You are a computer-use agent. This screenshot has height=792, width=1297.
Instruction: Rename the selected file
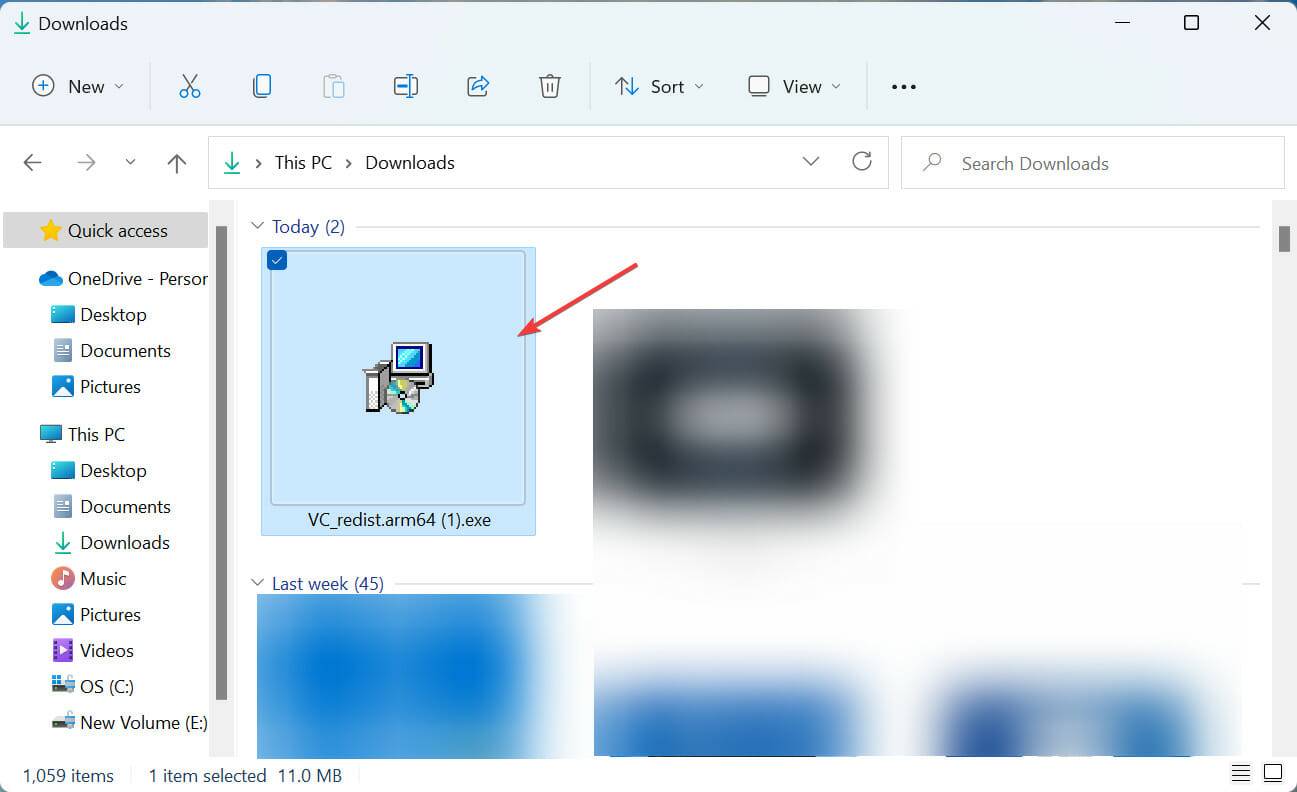click(406, 86)
